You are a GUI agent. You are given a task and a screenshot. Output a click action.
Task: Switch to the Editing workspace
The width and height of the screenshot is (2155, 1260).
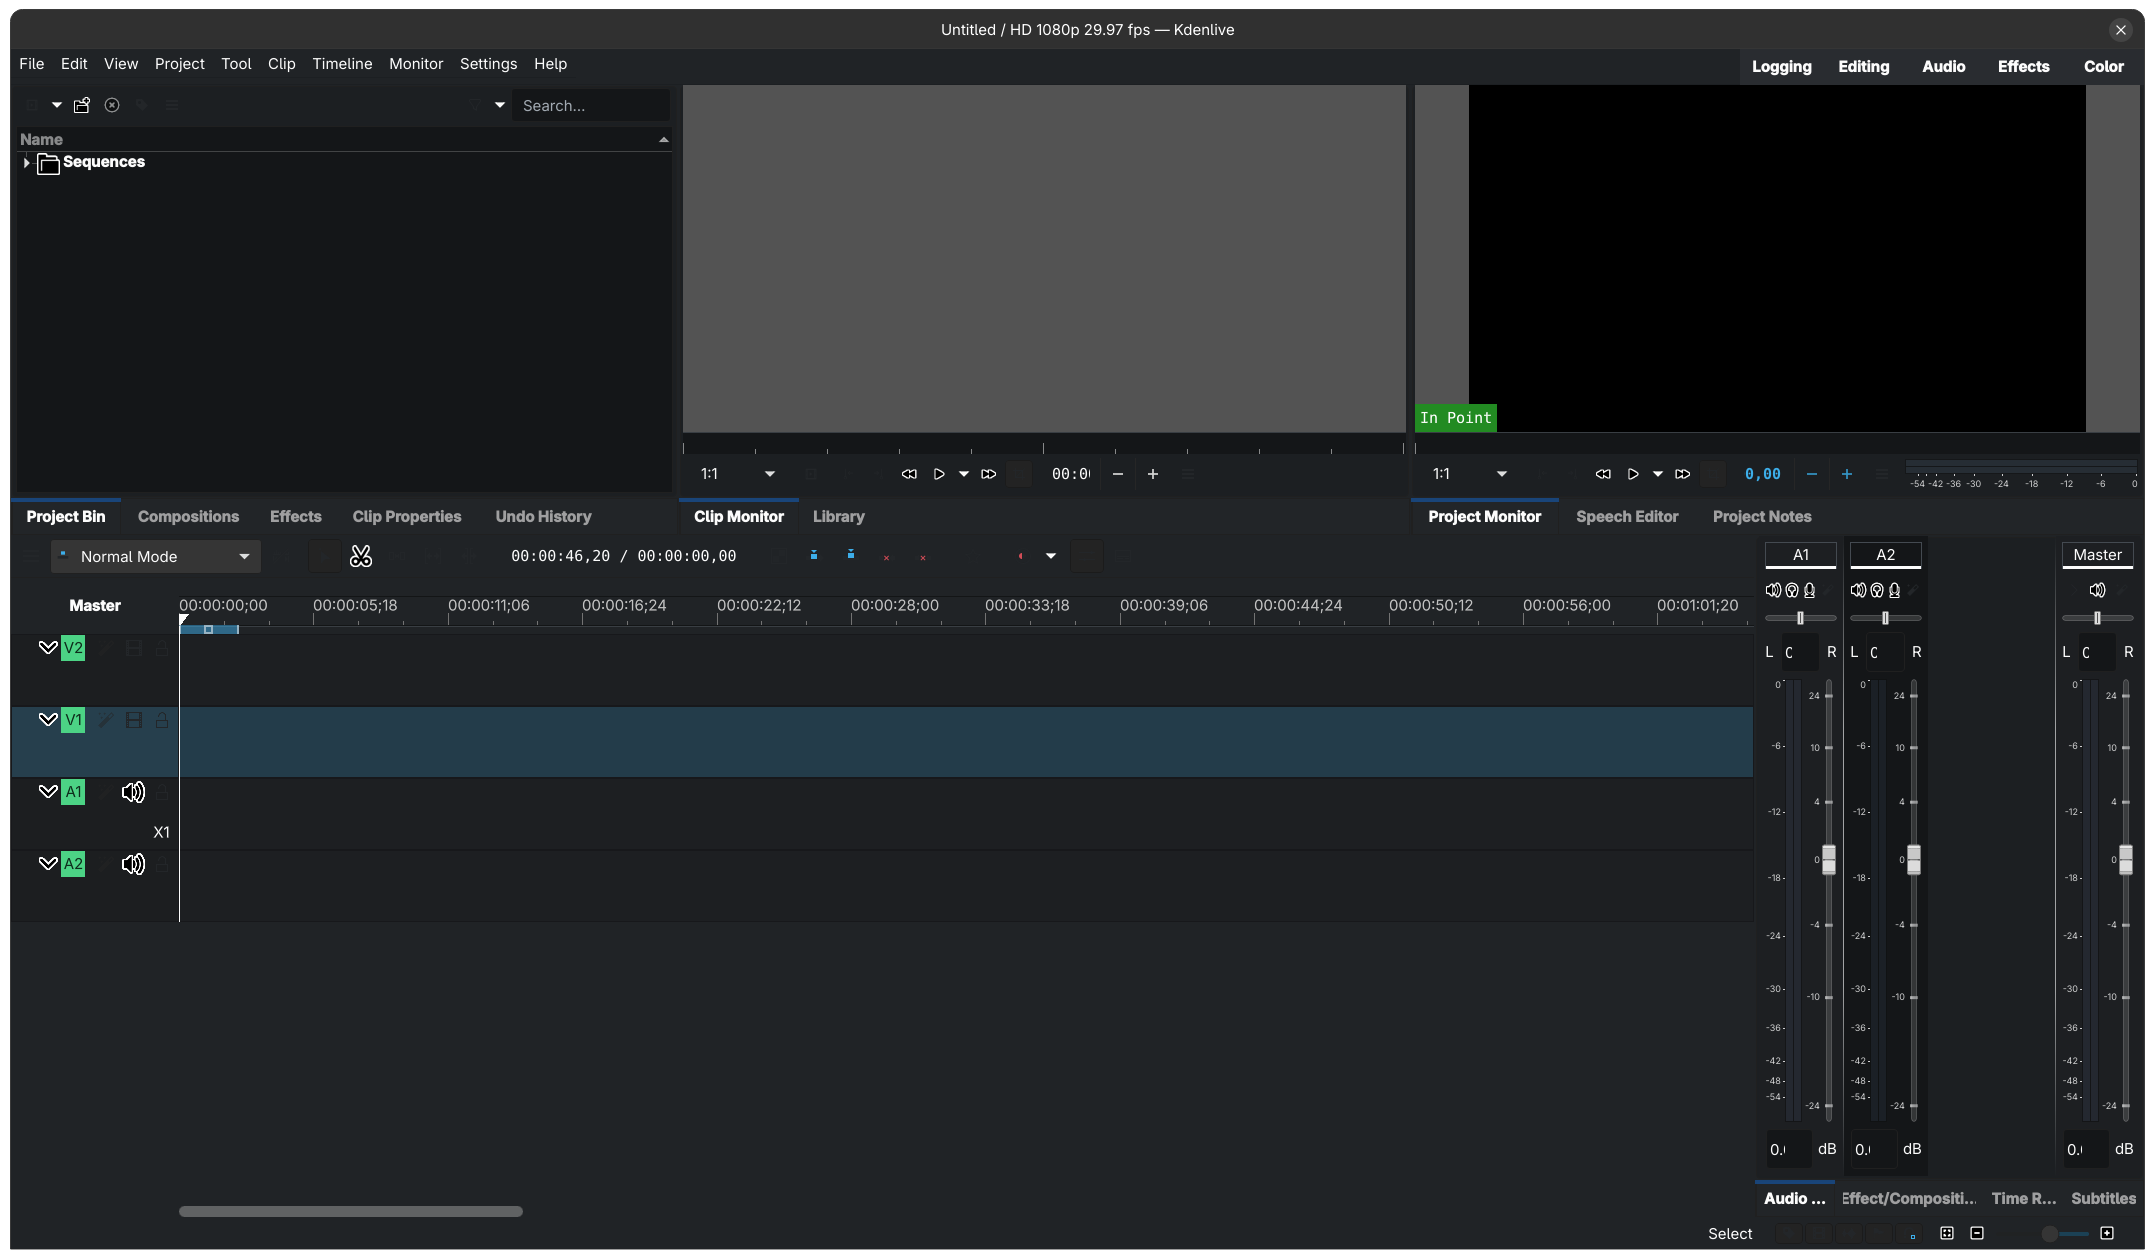tap(1863, 67)
